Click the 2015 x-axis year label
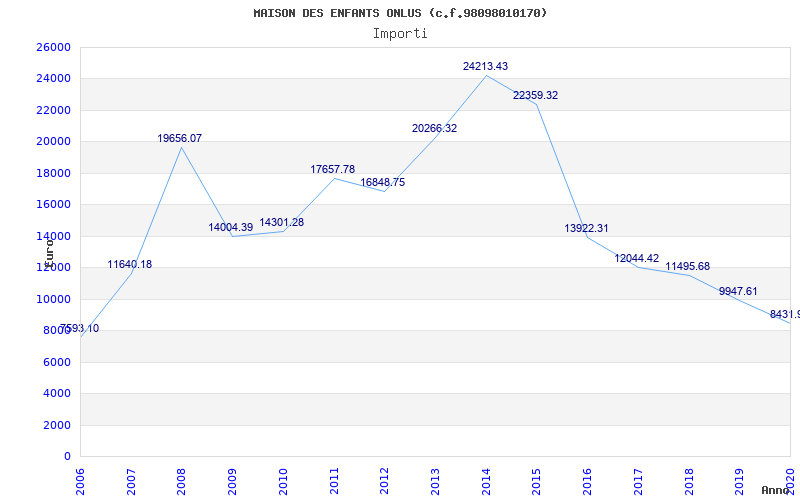This screenshot has height=500, width=800. point(536,481)
